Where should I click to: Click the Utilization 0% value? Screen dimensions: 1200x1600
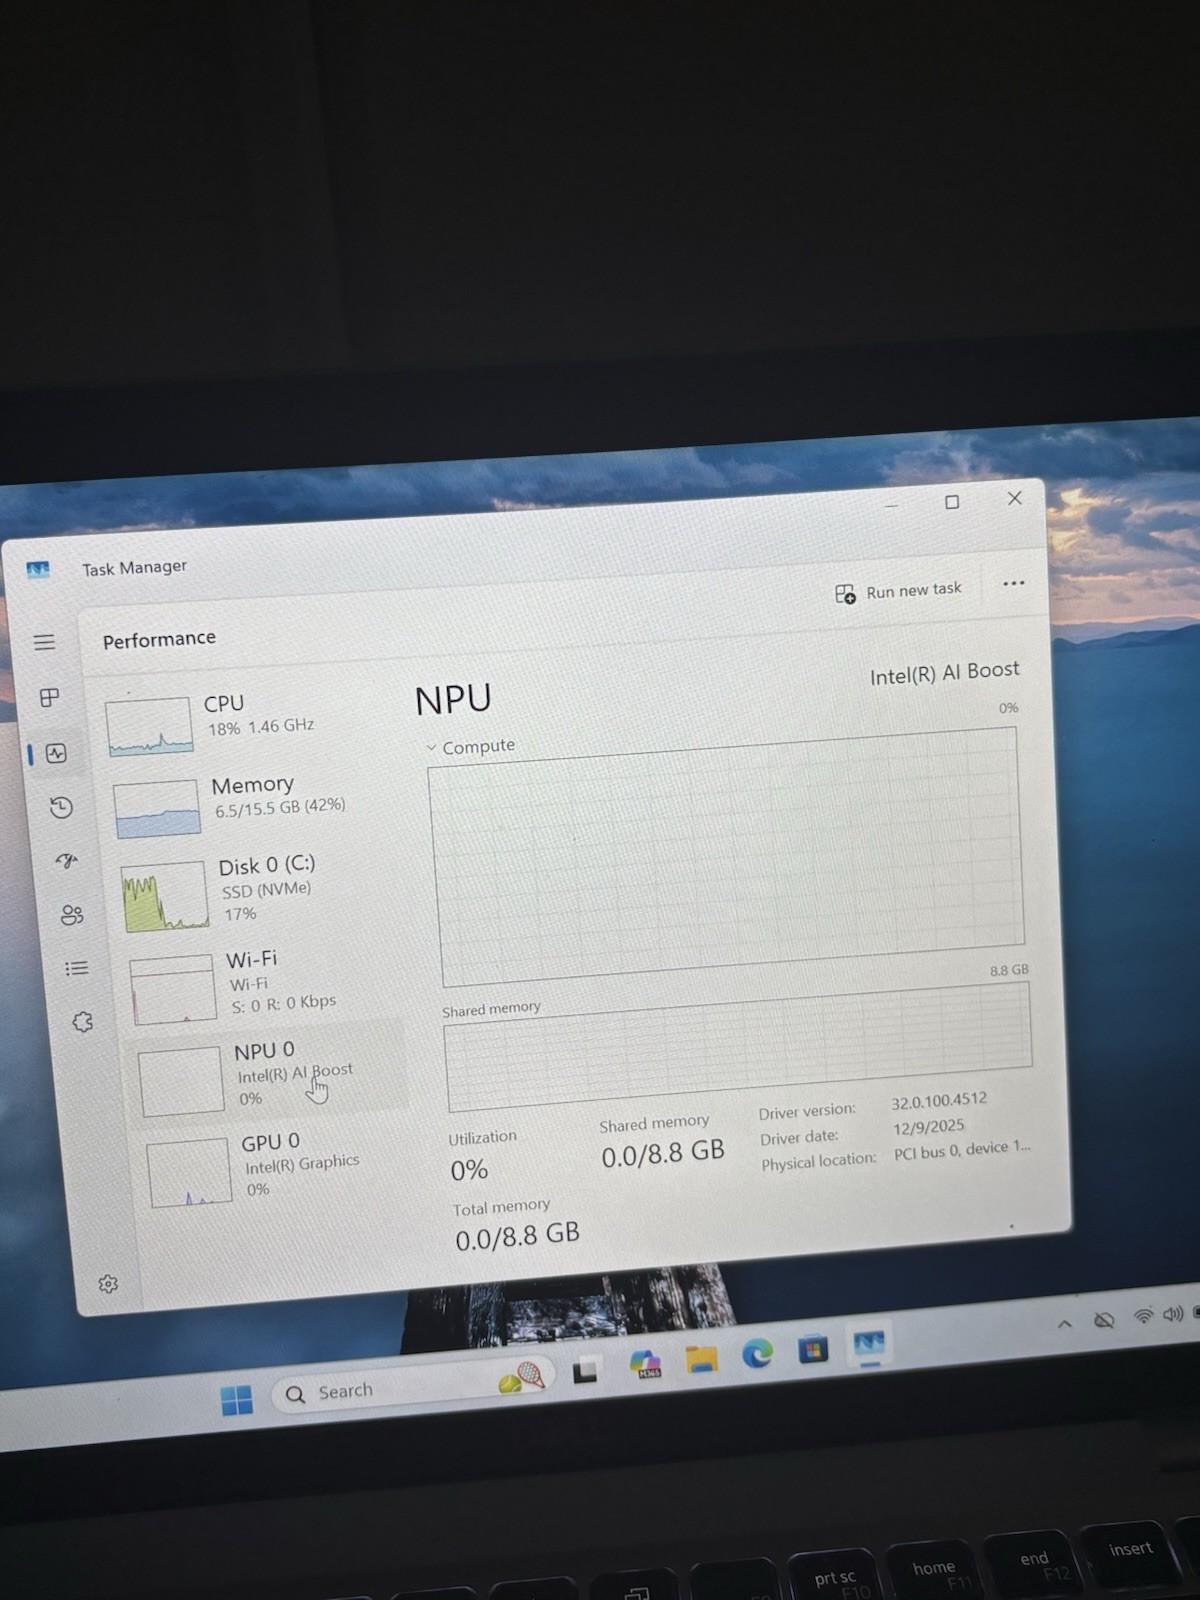(x=469, y=1170)
